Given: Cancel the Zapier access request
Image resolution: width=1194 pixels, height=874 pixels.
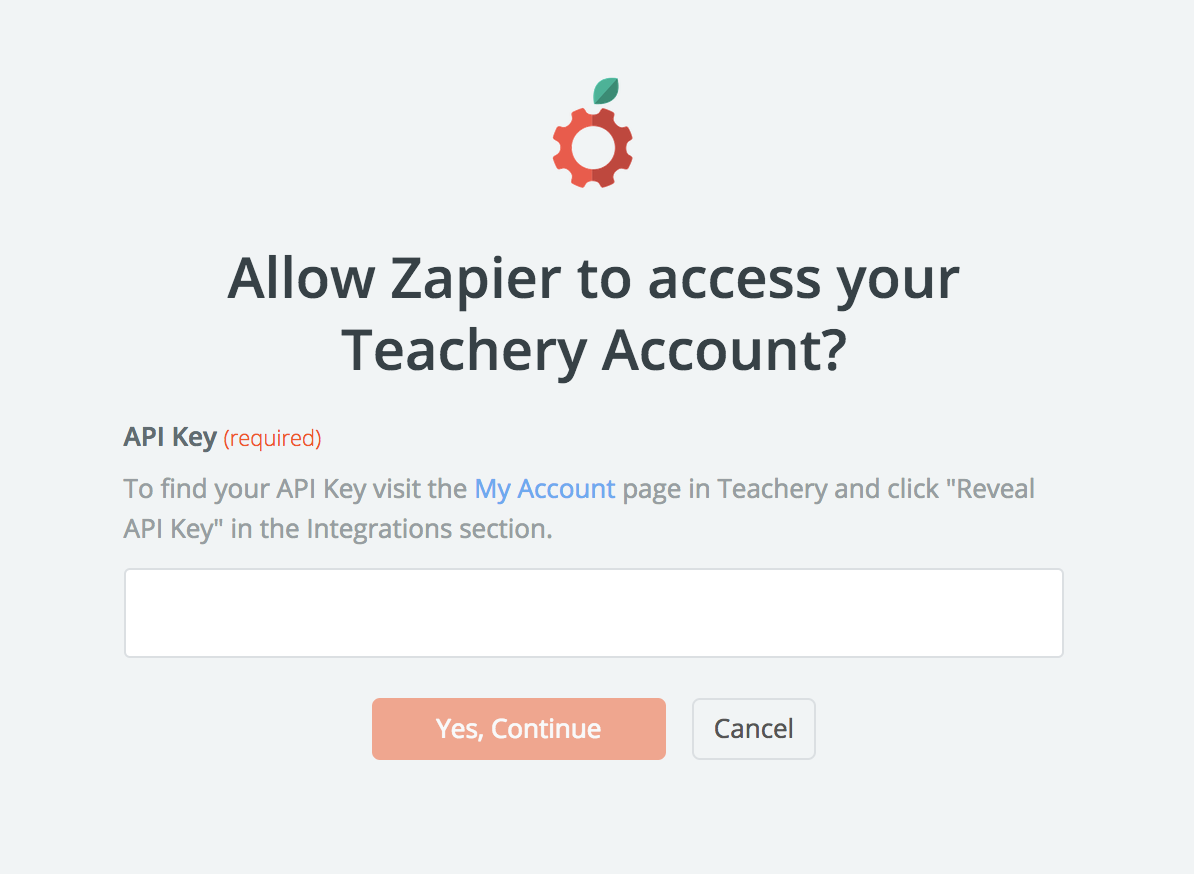Looking at the screenshot, I should point(754,729).
